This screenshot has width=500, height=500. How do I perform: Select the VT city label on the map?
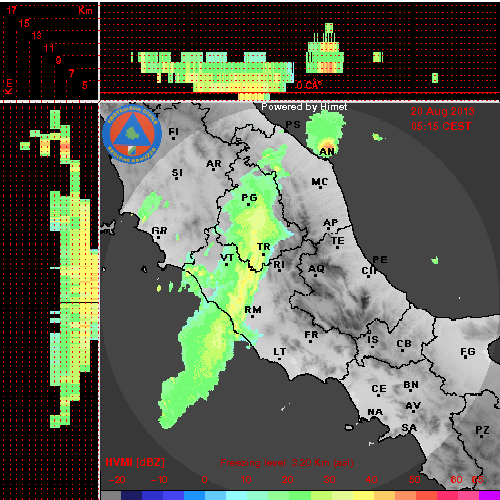[227, 258]
